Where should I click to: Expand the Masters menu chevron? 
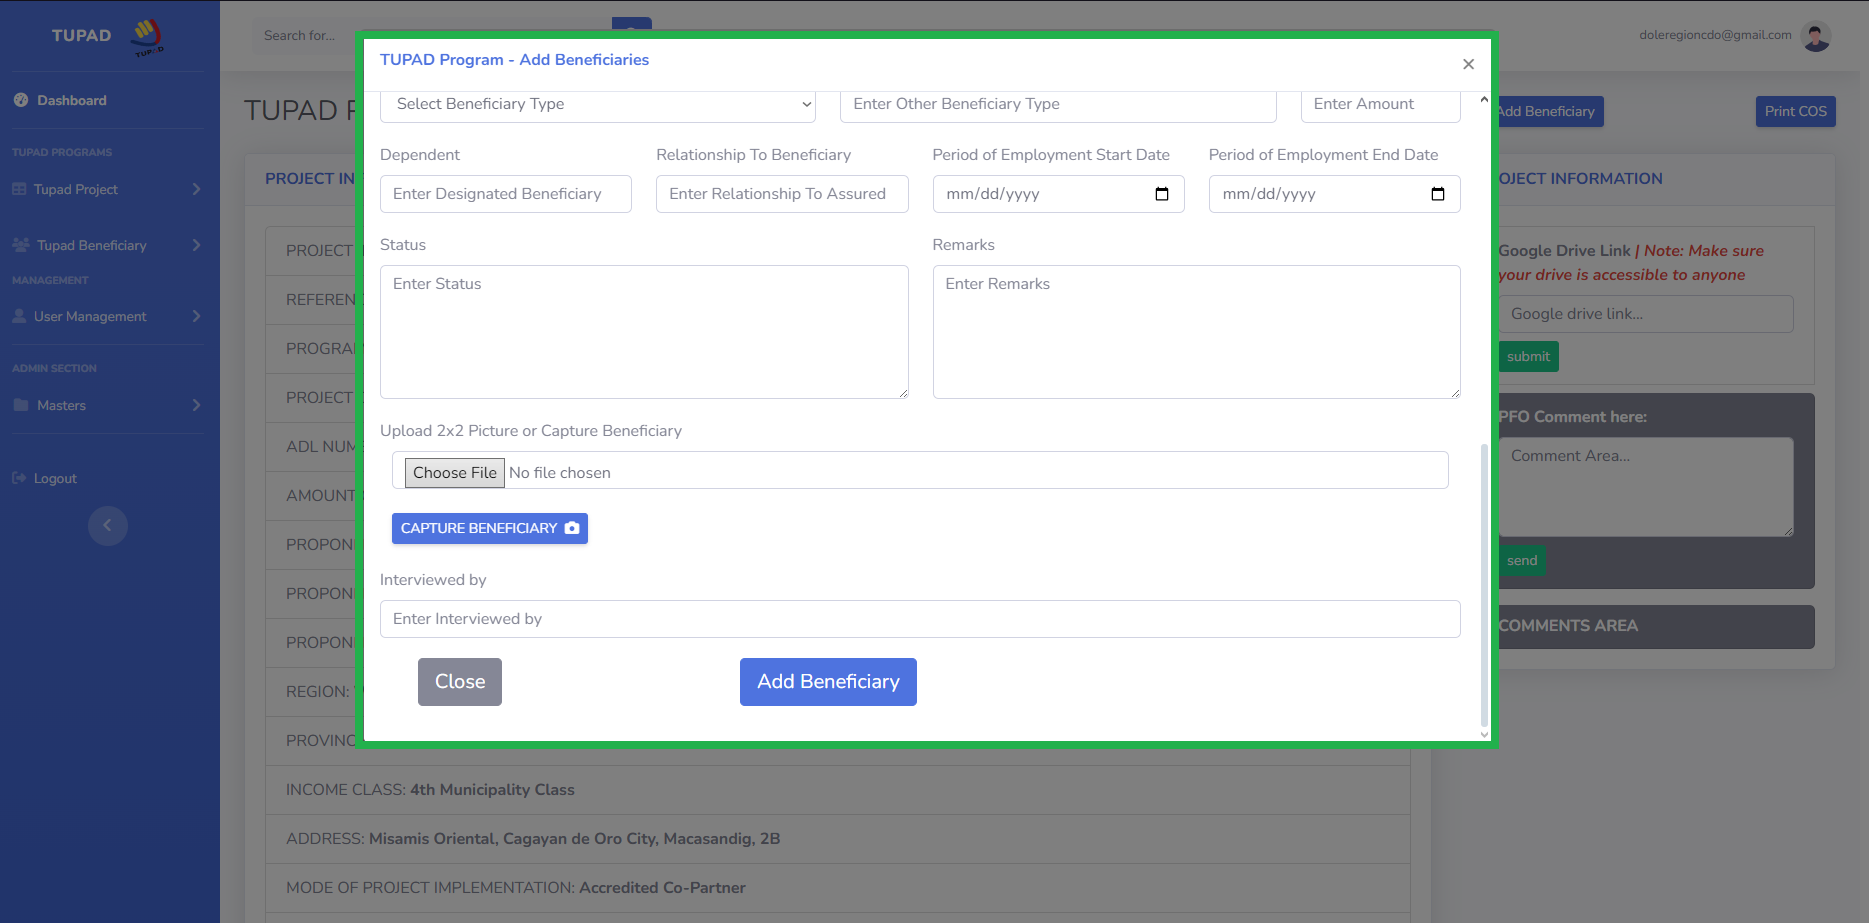pos(196,405)
